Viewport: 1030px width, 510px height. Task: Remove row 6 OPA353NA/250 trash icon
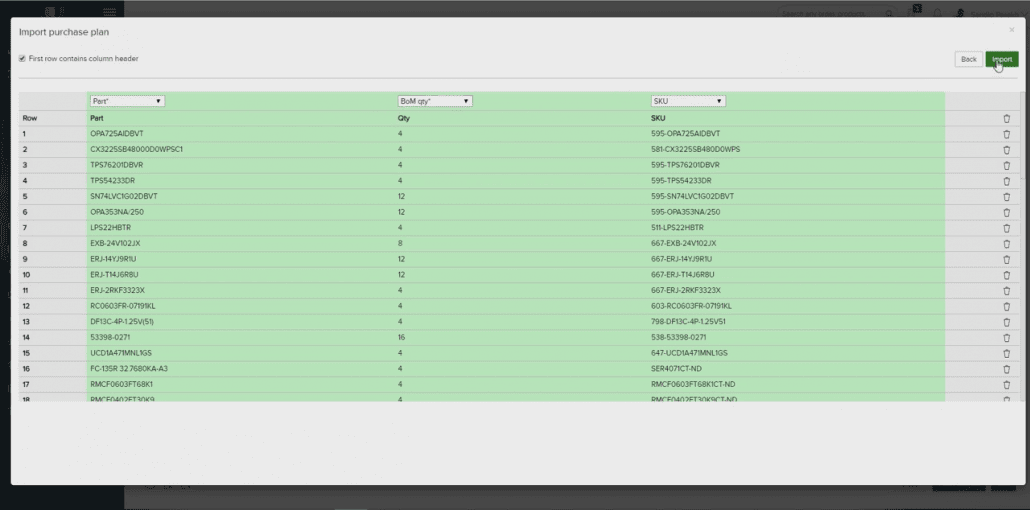click(x=1006, y=212)
